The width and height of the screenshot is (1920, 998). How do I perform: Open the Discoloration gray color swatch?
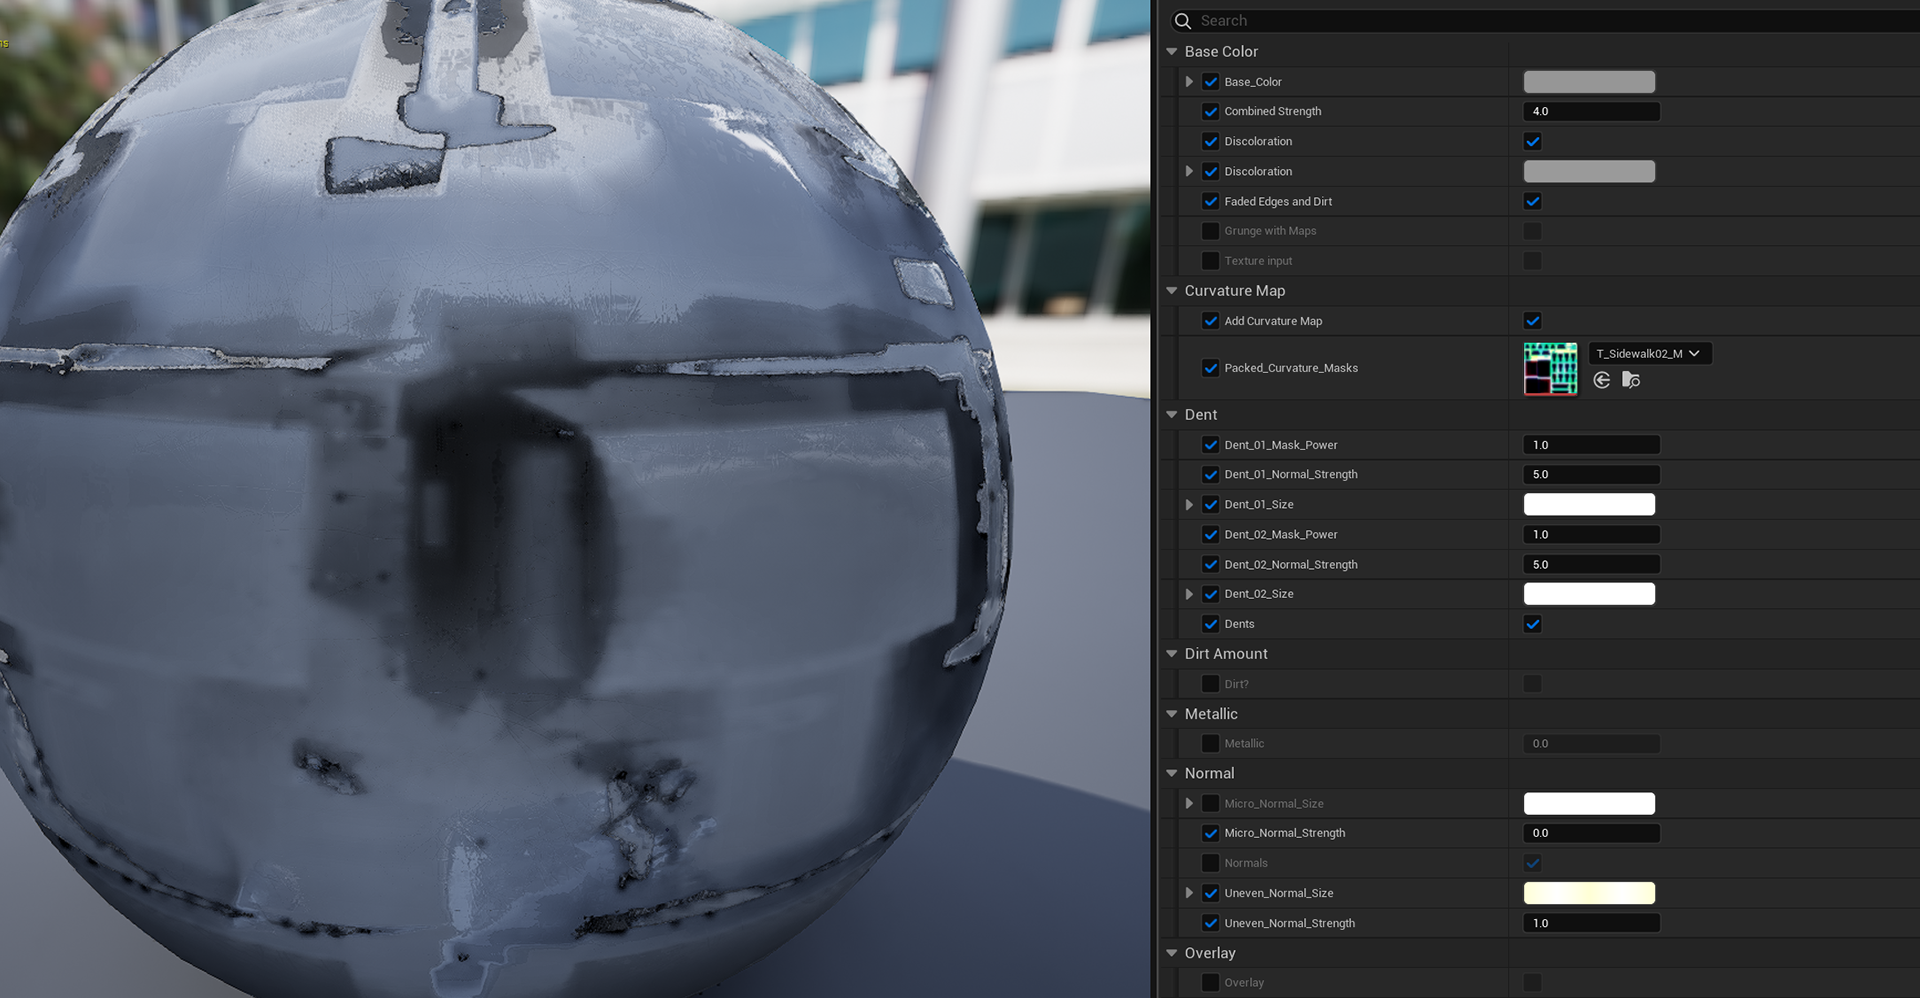point(1589,171)
